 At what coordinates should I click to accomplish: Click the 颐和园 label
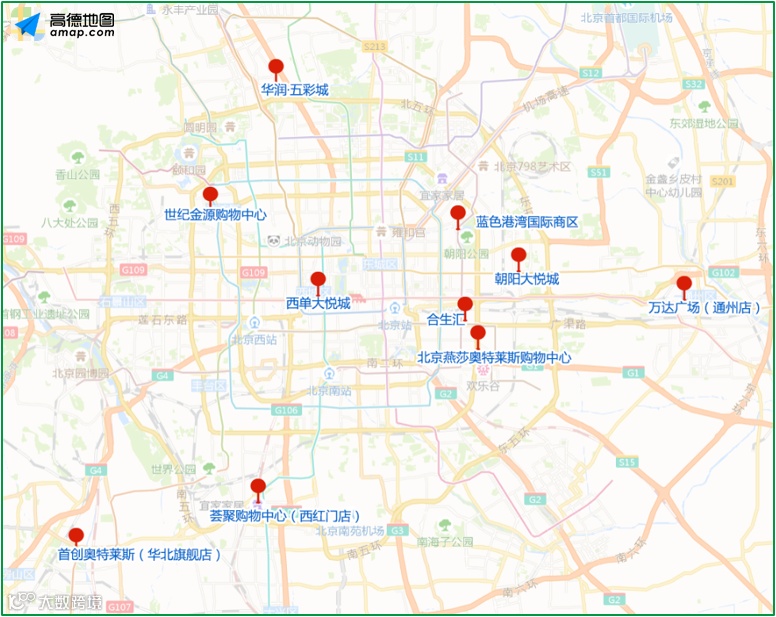(189, 170)
